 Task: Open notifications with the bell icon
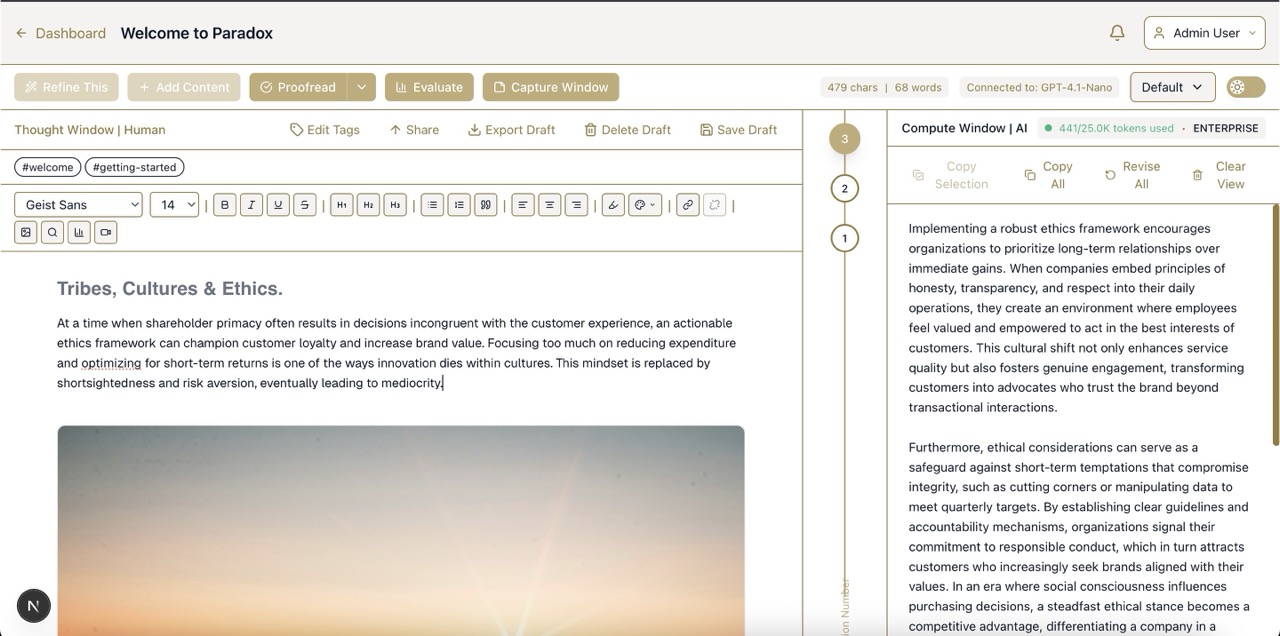pos(1117,33)
